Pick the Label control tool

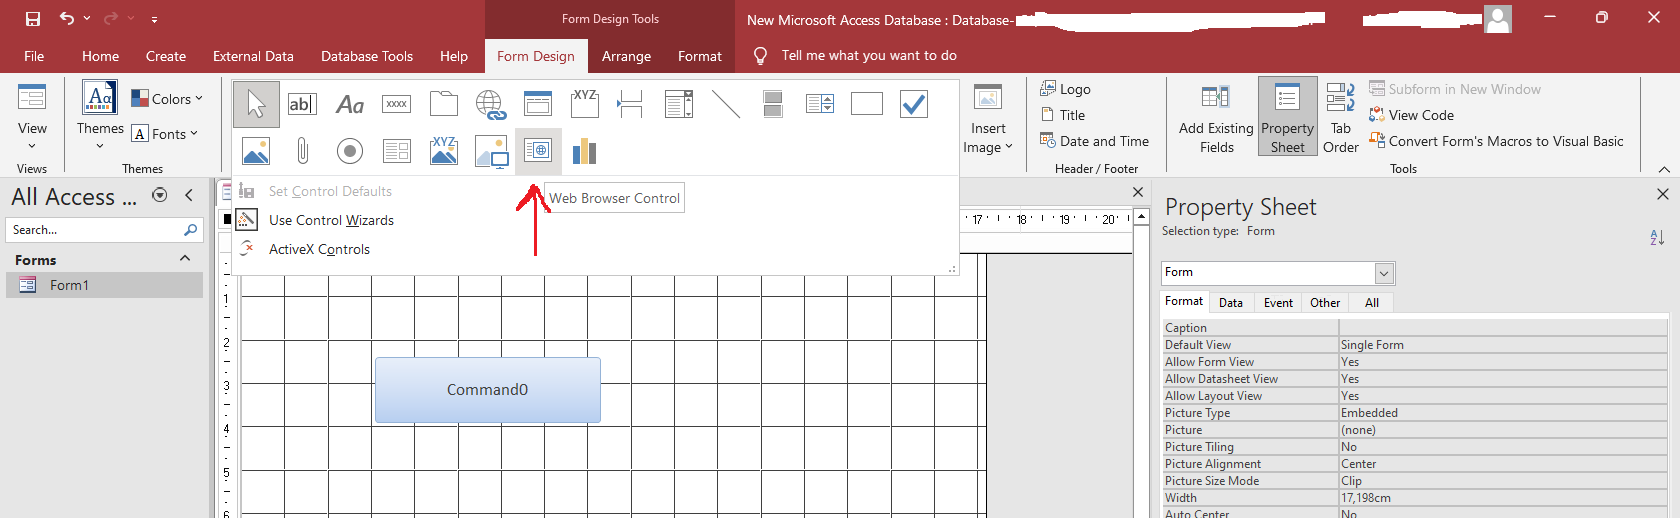pyautogui.click(x=350, y=104)
